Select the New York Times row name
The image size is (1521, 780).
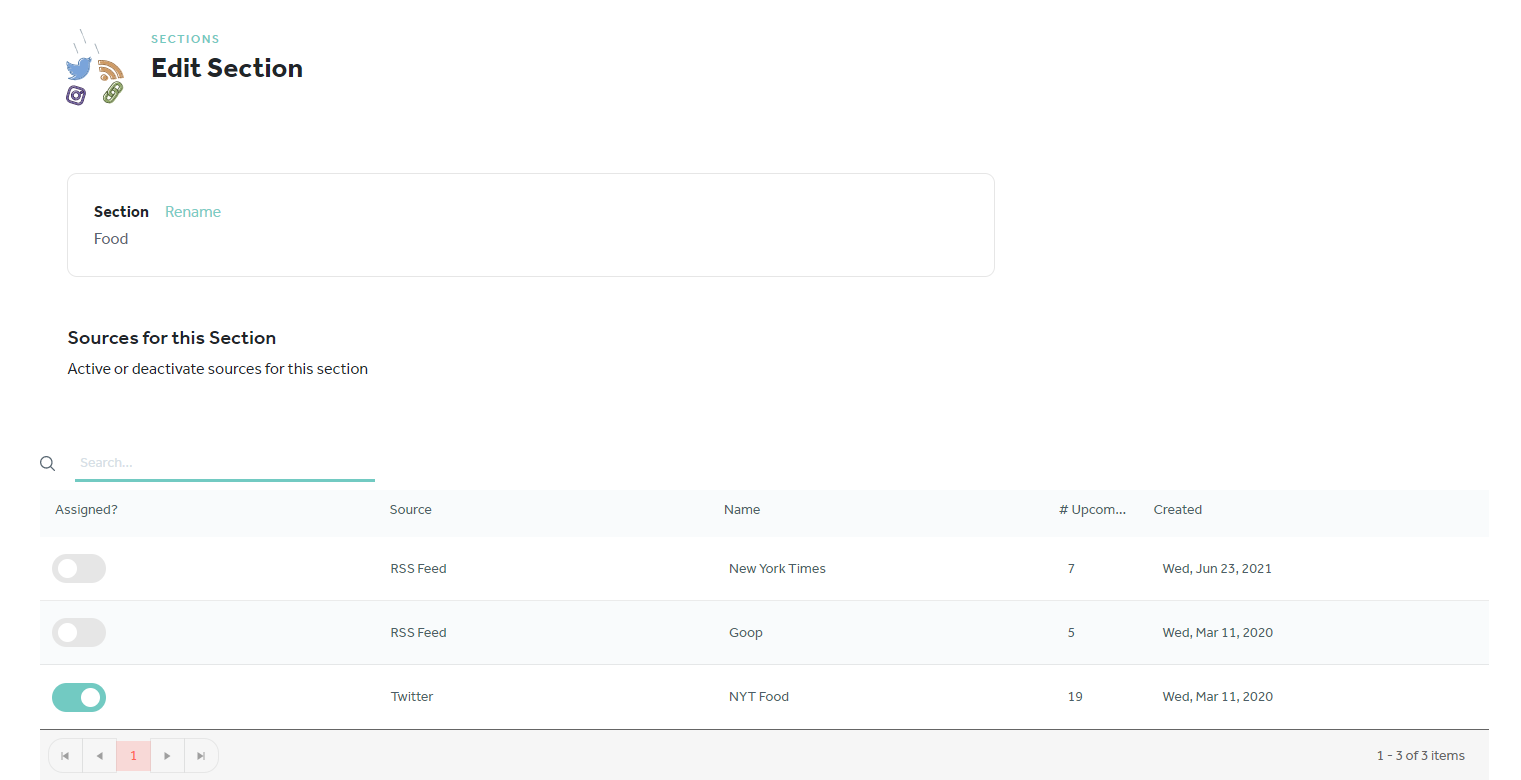(777, 568)
